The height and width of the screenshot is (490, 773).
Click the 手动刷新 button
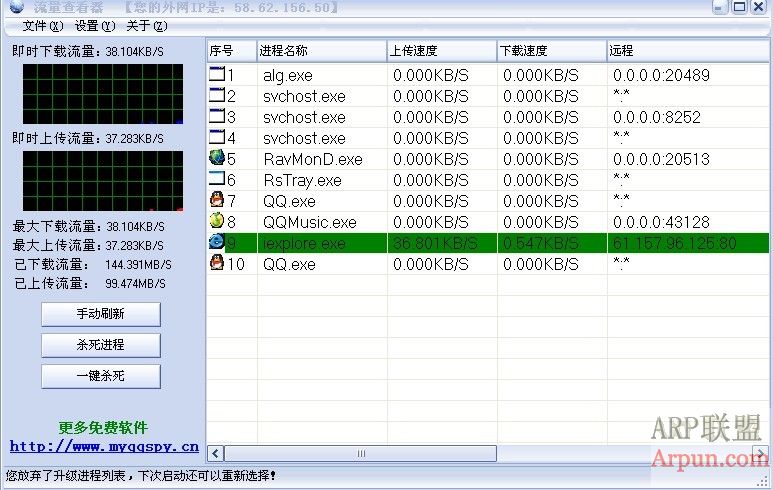(x=101, y=314)
